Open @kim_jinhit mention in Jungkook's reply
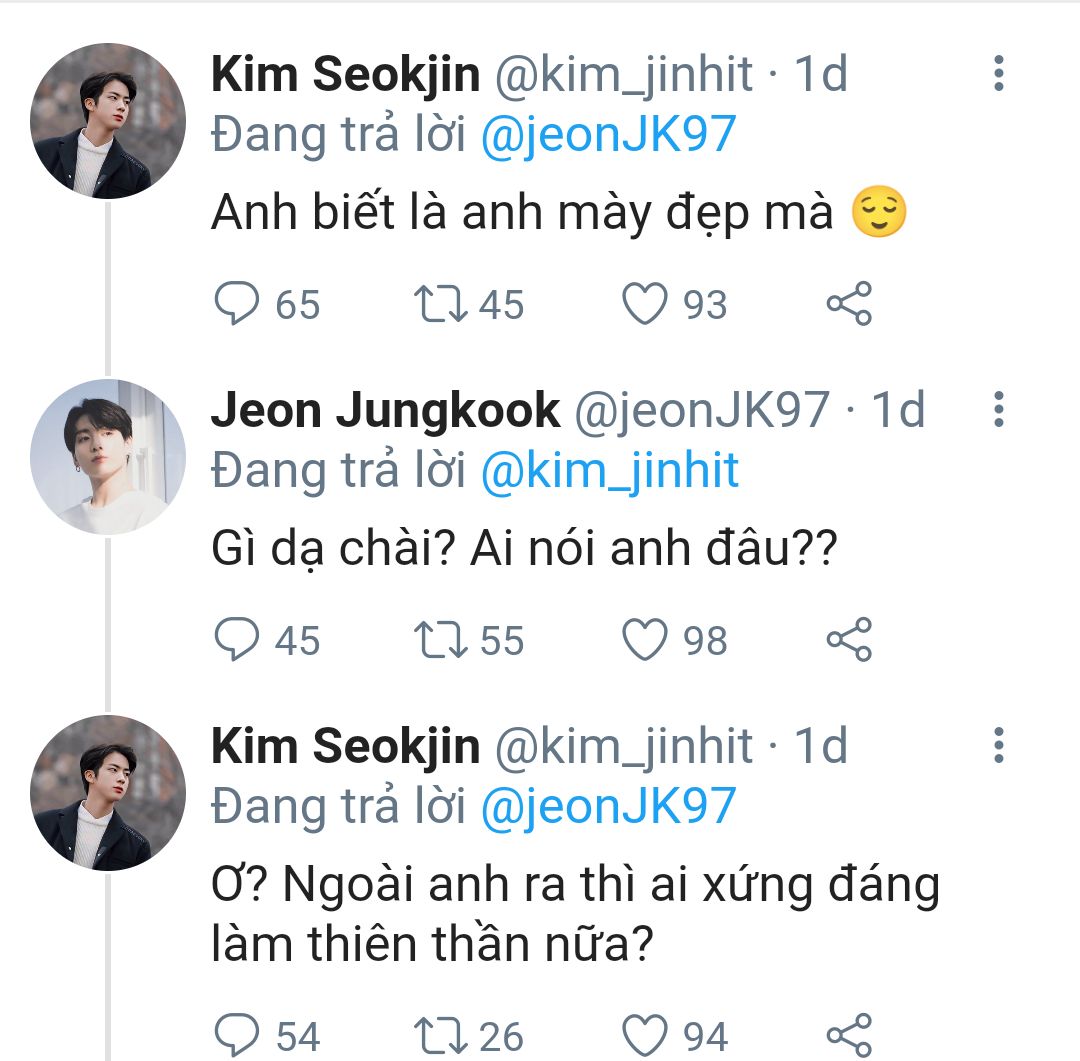1080x1061 pixels. click(610, 471)
